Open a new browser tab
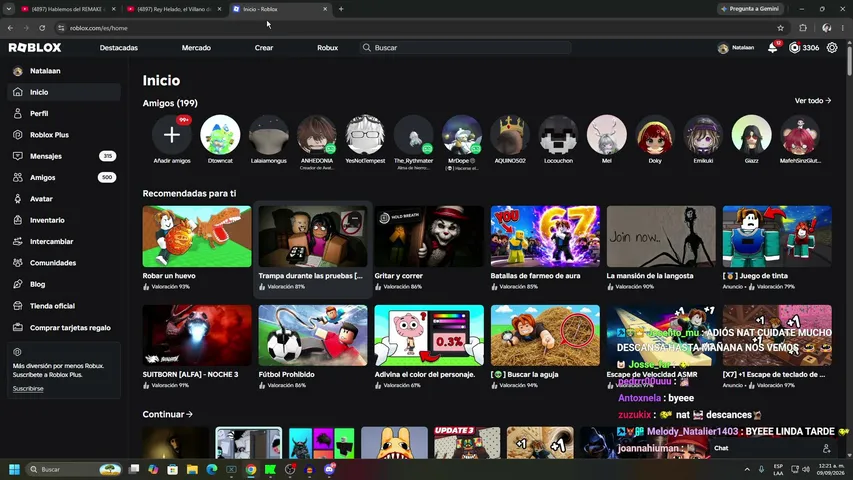Image resolution: width=853 pixels, height=480 pixels. click(341, 9)
